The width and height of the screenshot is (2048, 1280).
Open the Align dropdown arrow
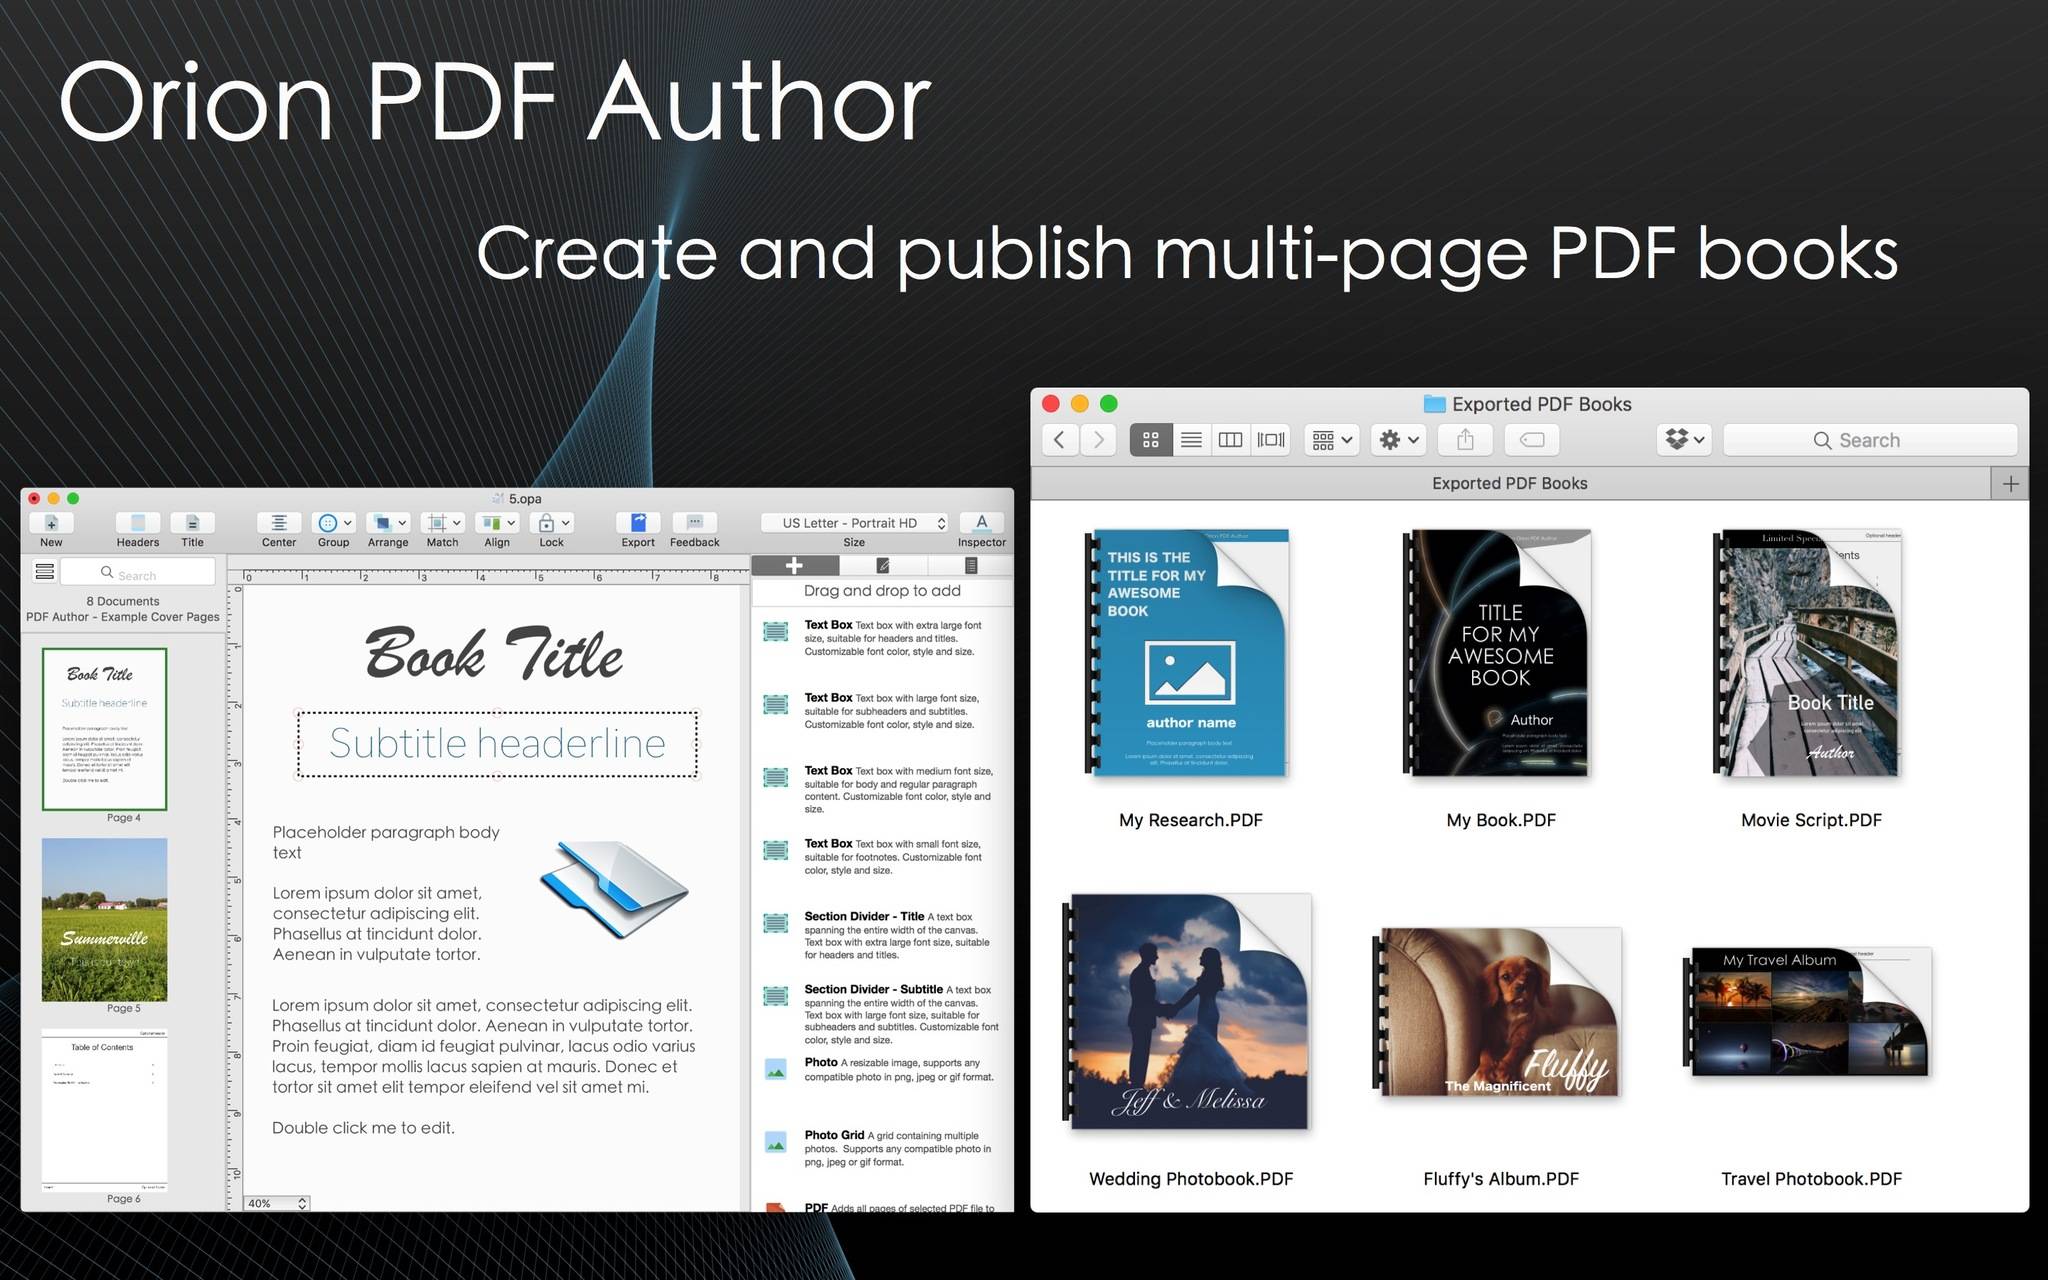click(511, 523)
